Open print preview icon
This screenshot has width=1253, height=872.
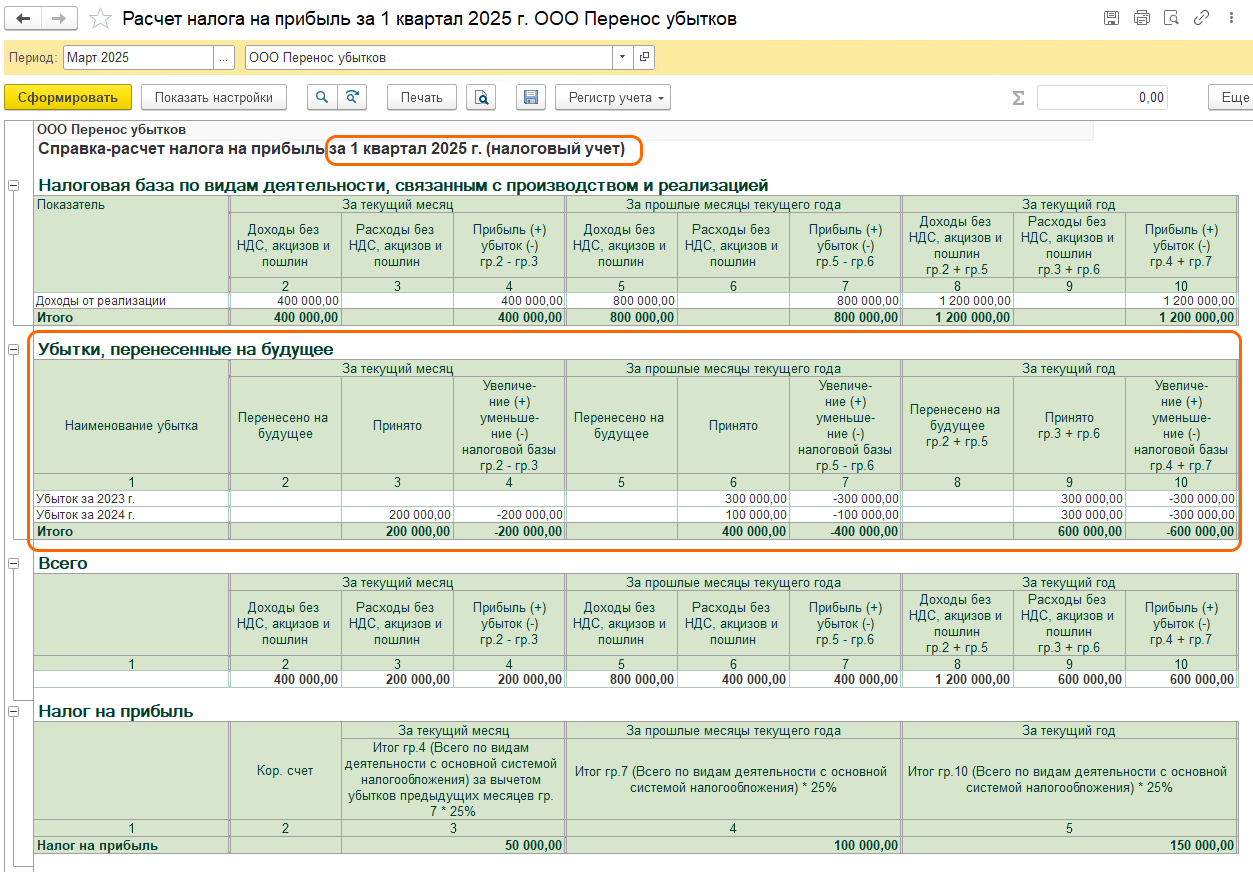click(x=482, y=97)
